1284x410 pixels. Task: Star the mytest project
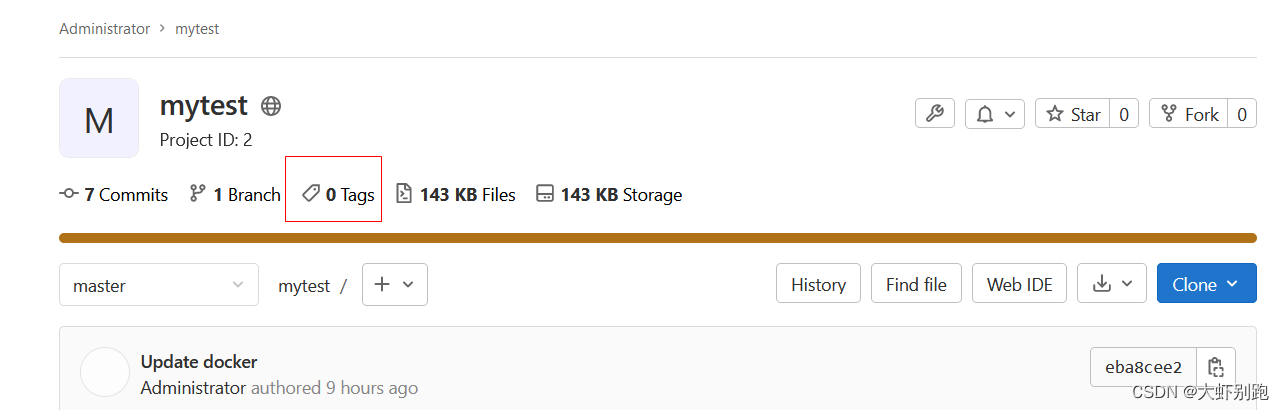[1073, 114]
